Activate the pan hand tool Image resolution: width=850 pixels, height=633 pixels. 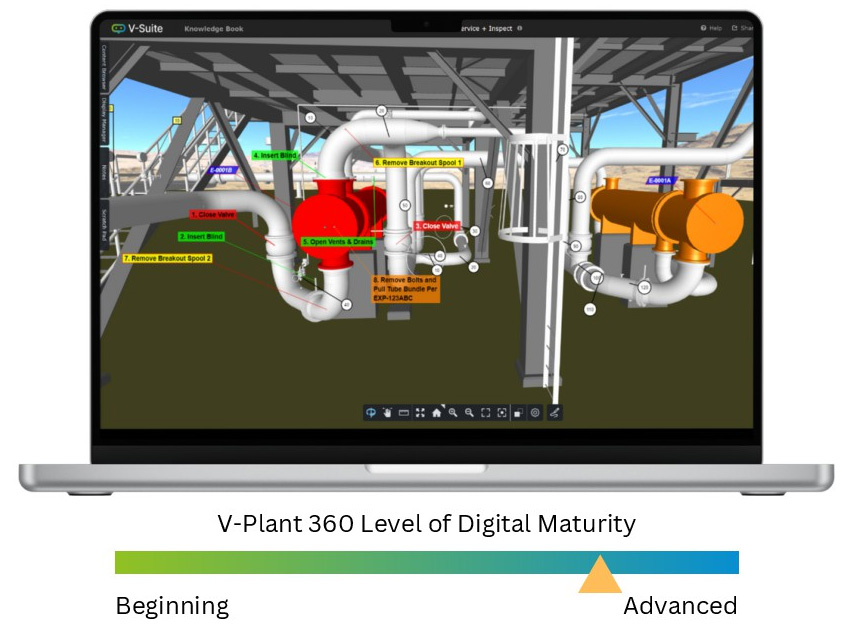387,412
